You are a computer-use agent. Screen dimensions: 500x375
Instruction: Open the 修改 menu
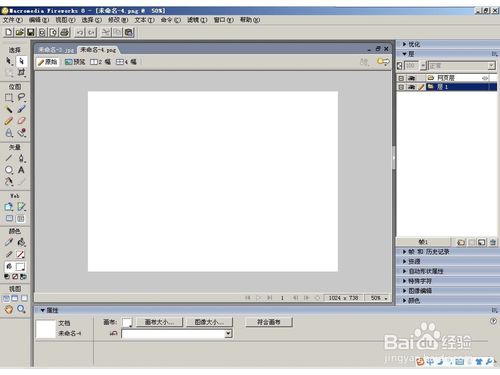pos(118,20)
